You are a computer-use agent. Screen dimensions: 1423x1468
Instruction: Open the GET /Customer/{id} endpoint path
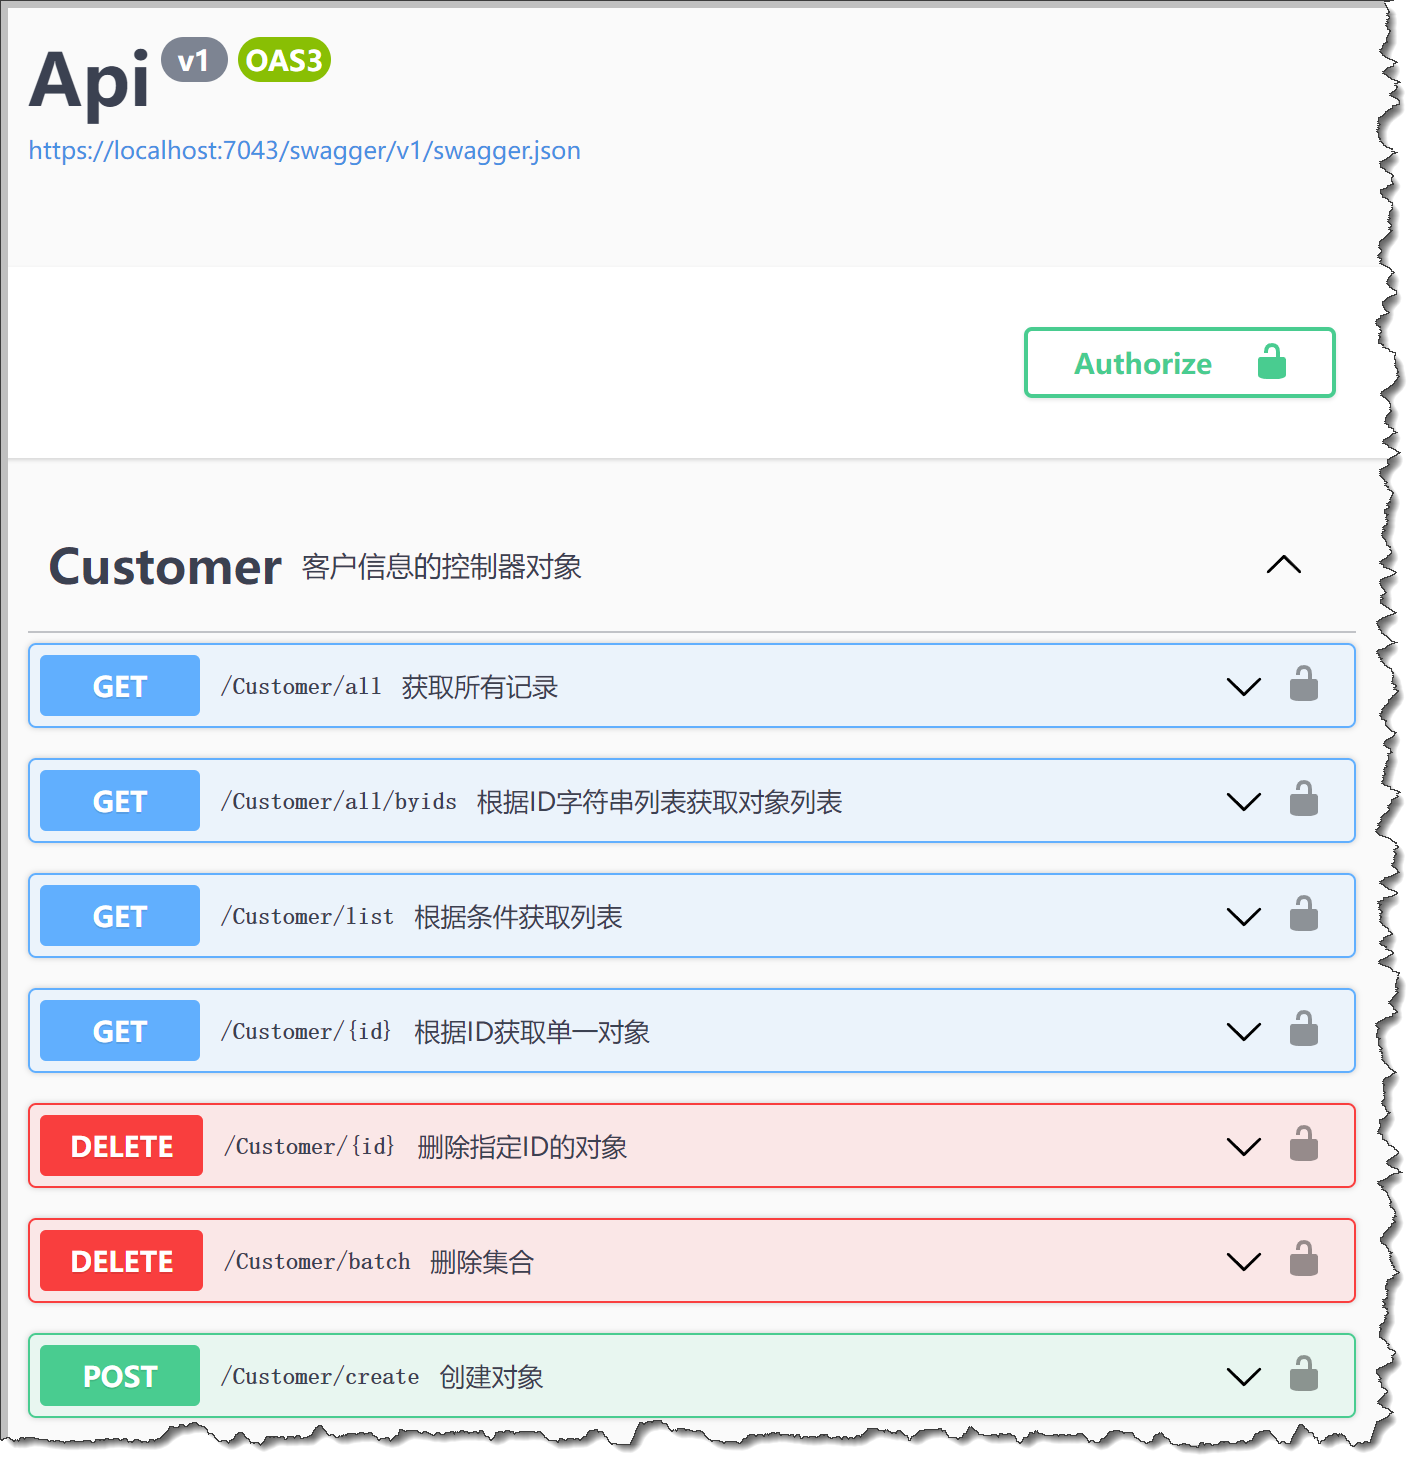tap(306, 1031)
